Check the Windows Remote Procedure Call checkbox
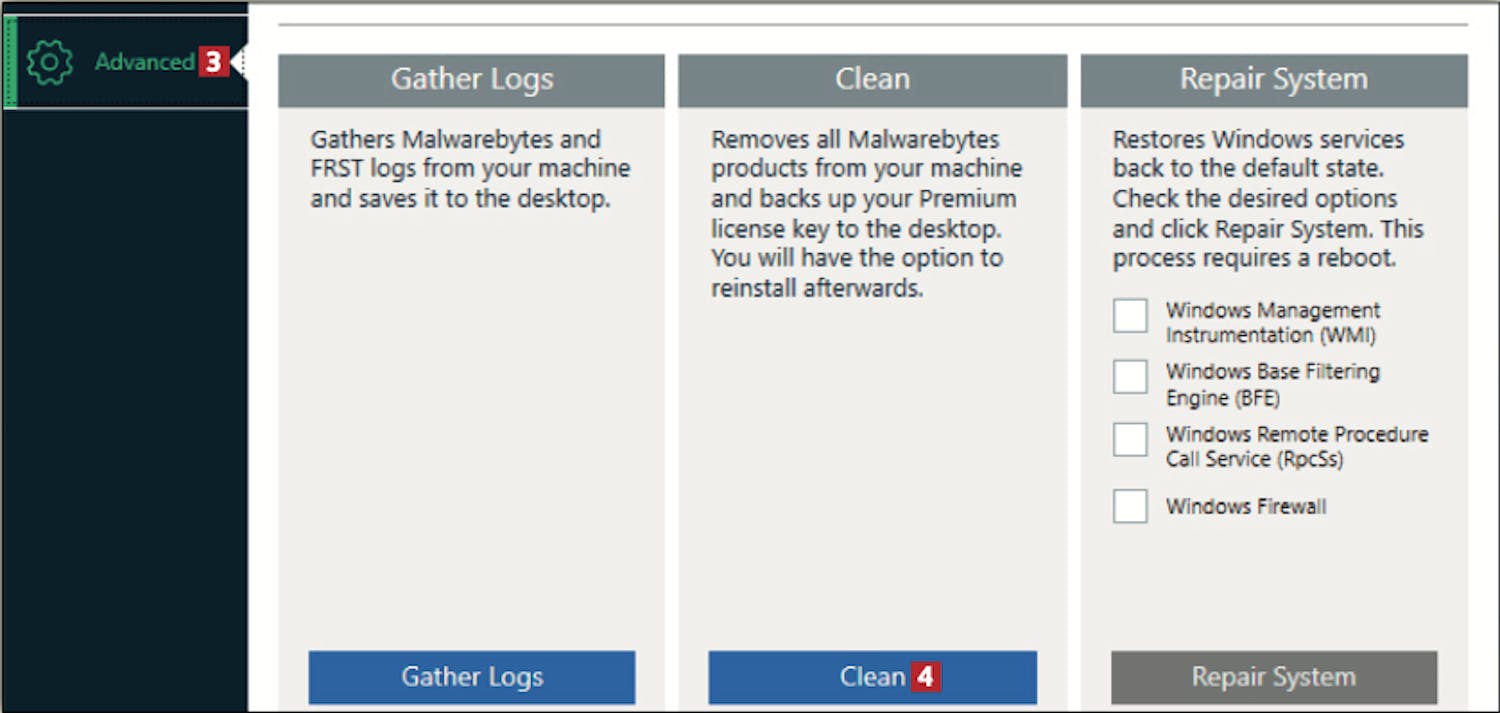Image resolution: width=1500 pixels, height=713 pixels. (1130, 439)
